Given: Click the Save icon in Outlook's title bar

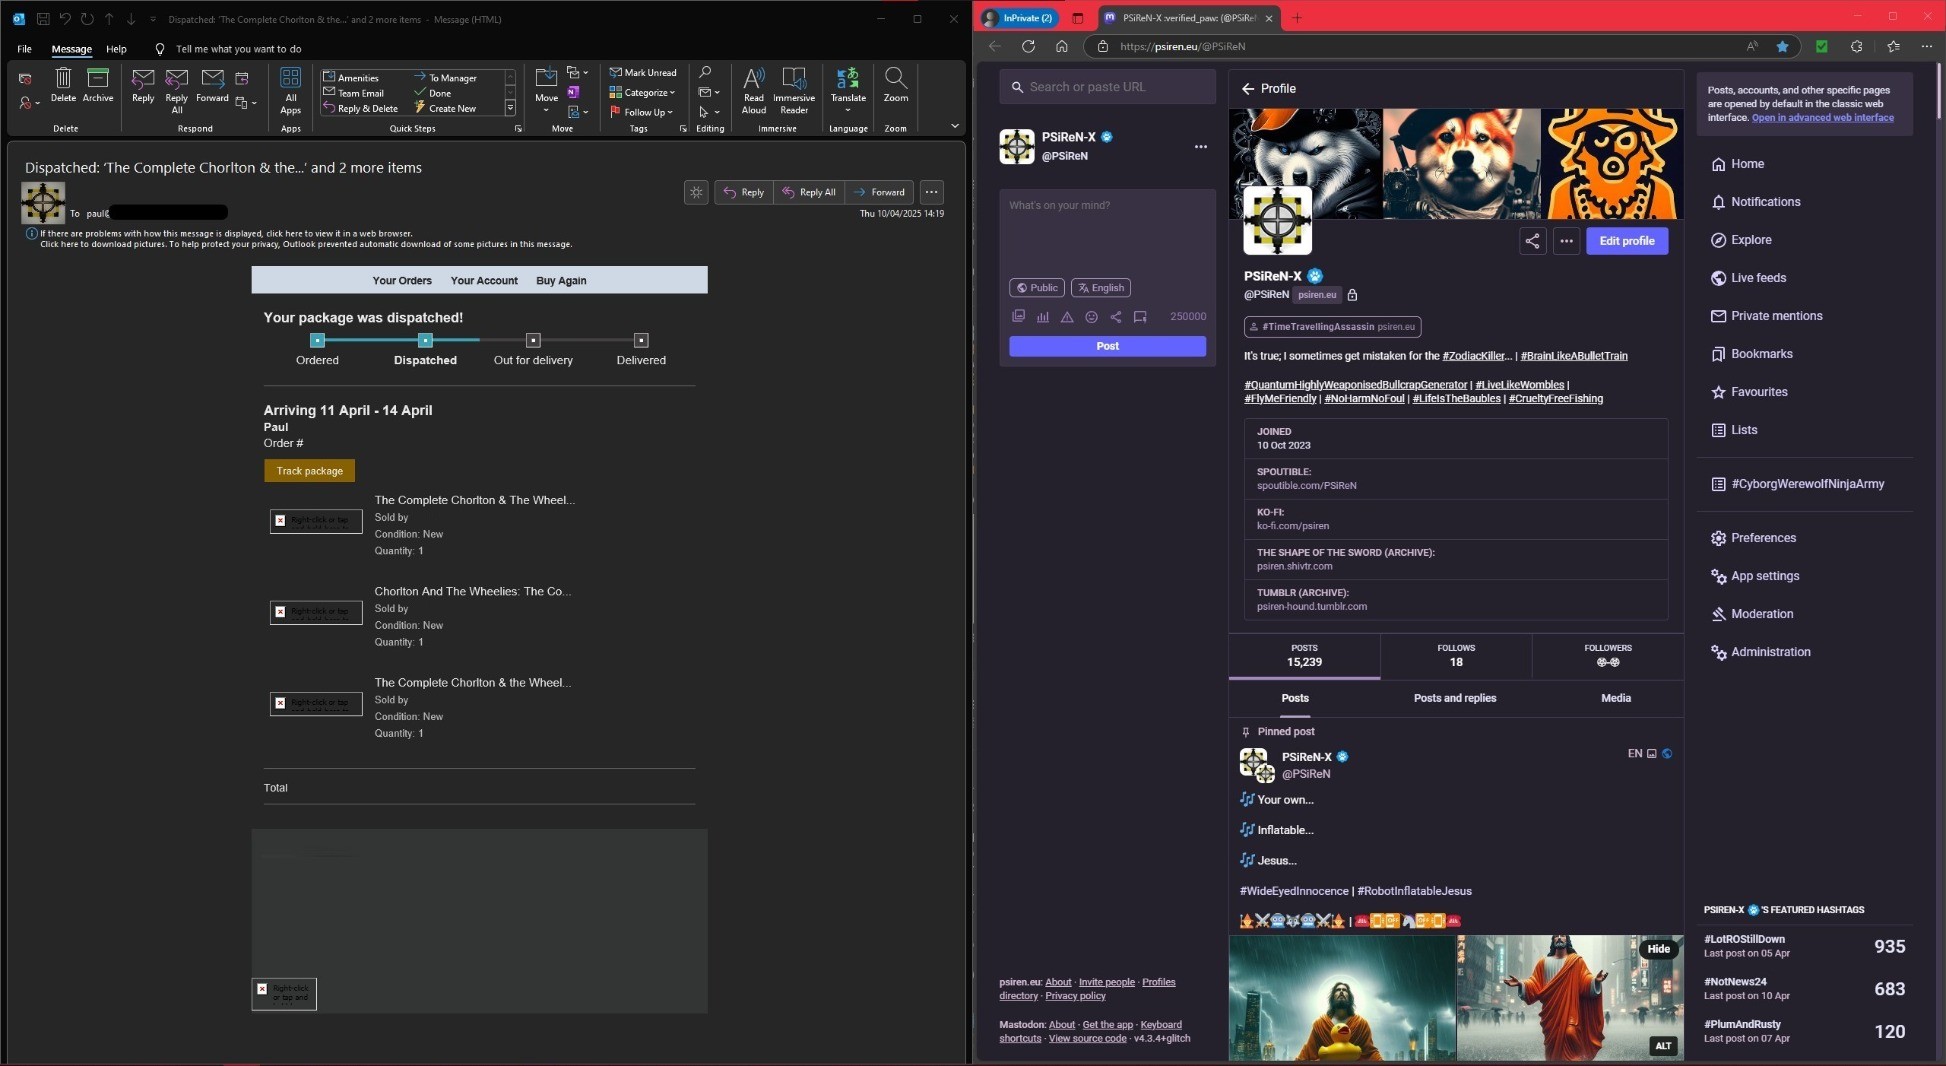Looking at the screenshot, I should point(43,19).
